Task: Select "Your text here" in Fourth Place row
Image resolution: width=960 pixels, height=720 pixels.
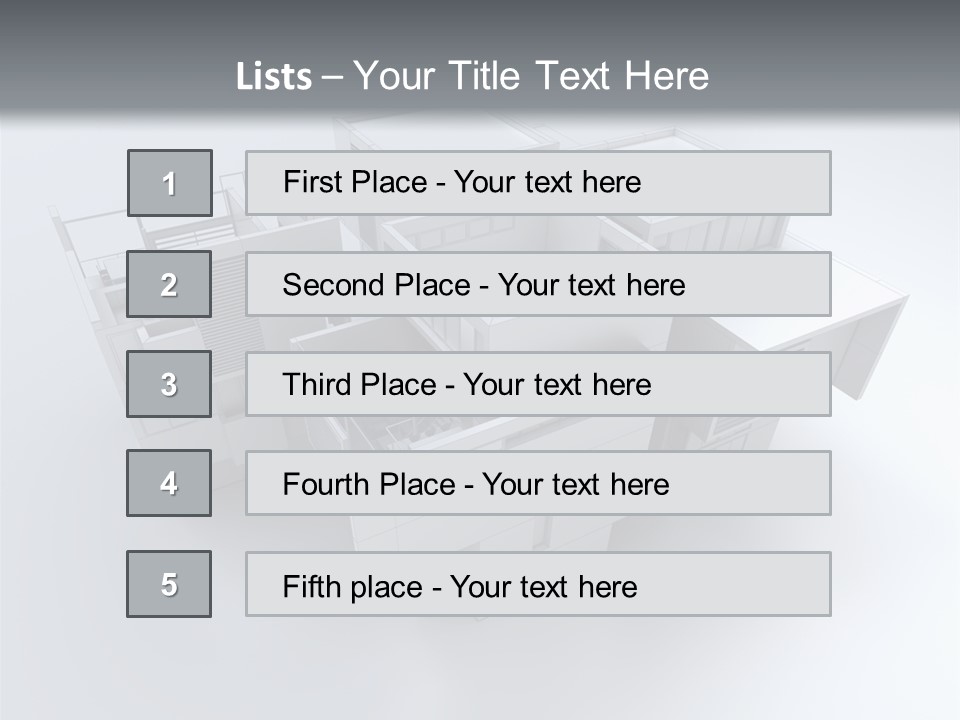Action: (x=575, y=485)
